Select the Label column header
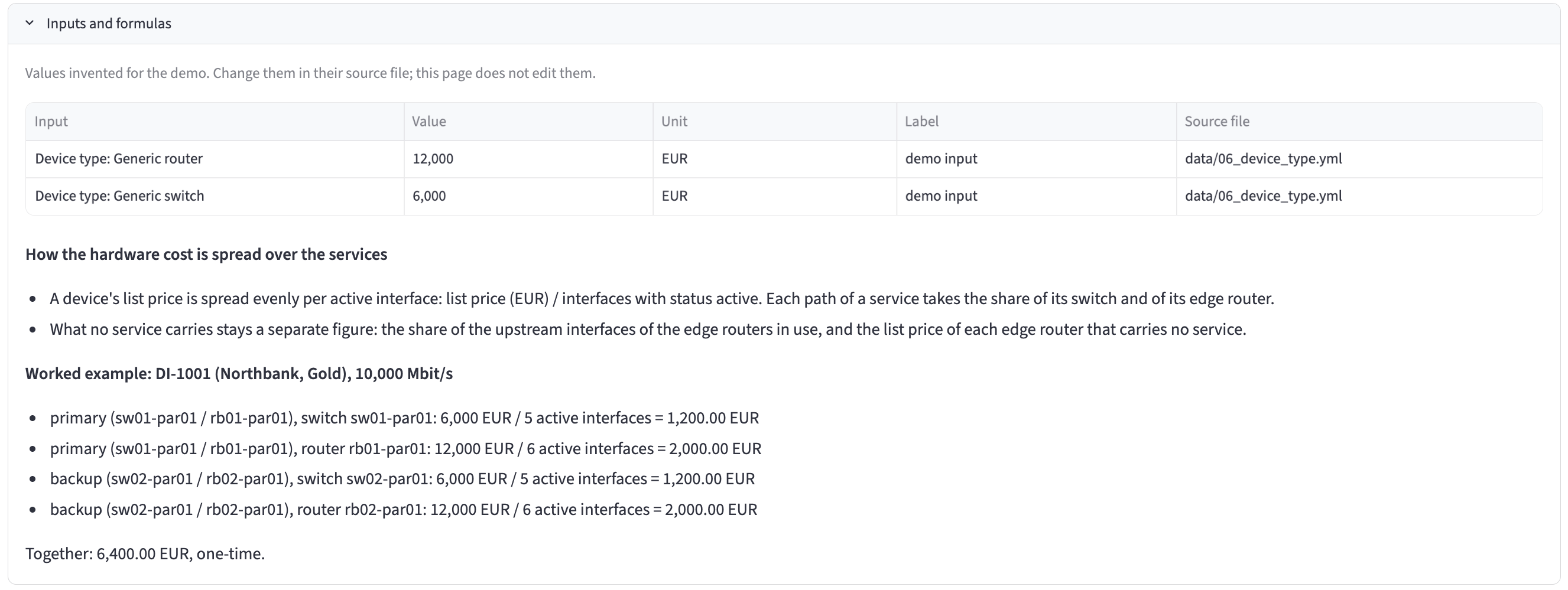Screen dimensions: 1568x590 tap(1036, 121)
